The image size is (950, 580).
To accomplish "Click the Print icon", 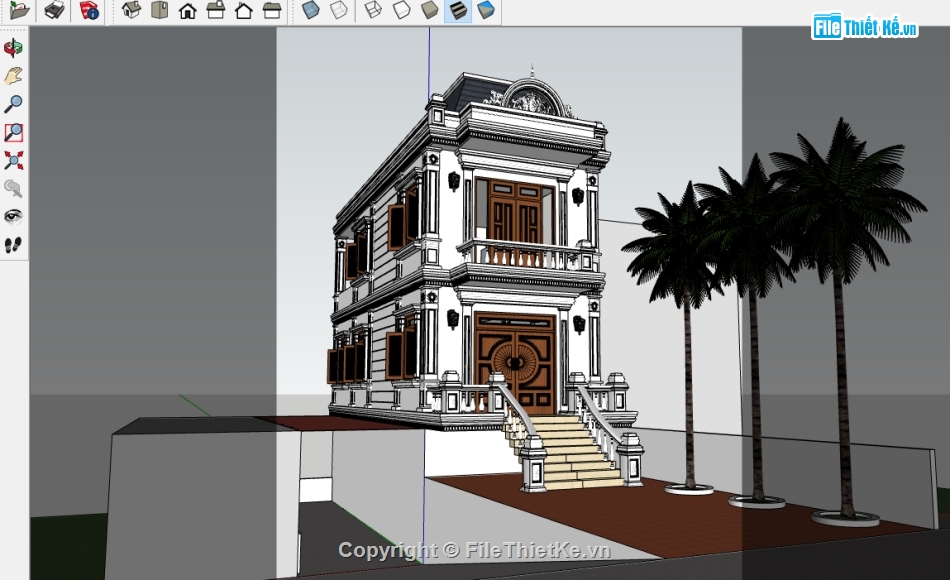I will coord(55,11).
